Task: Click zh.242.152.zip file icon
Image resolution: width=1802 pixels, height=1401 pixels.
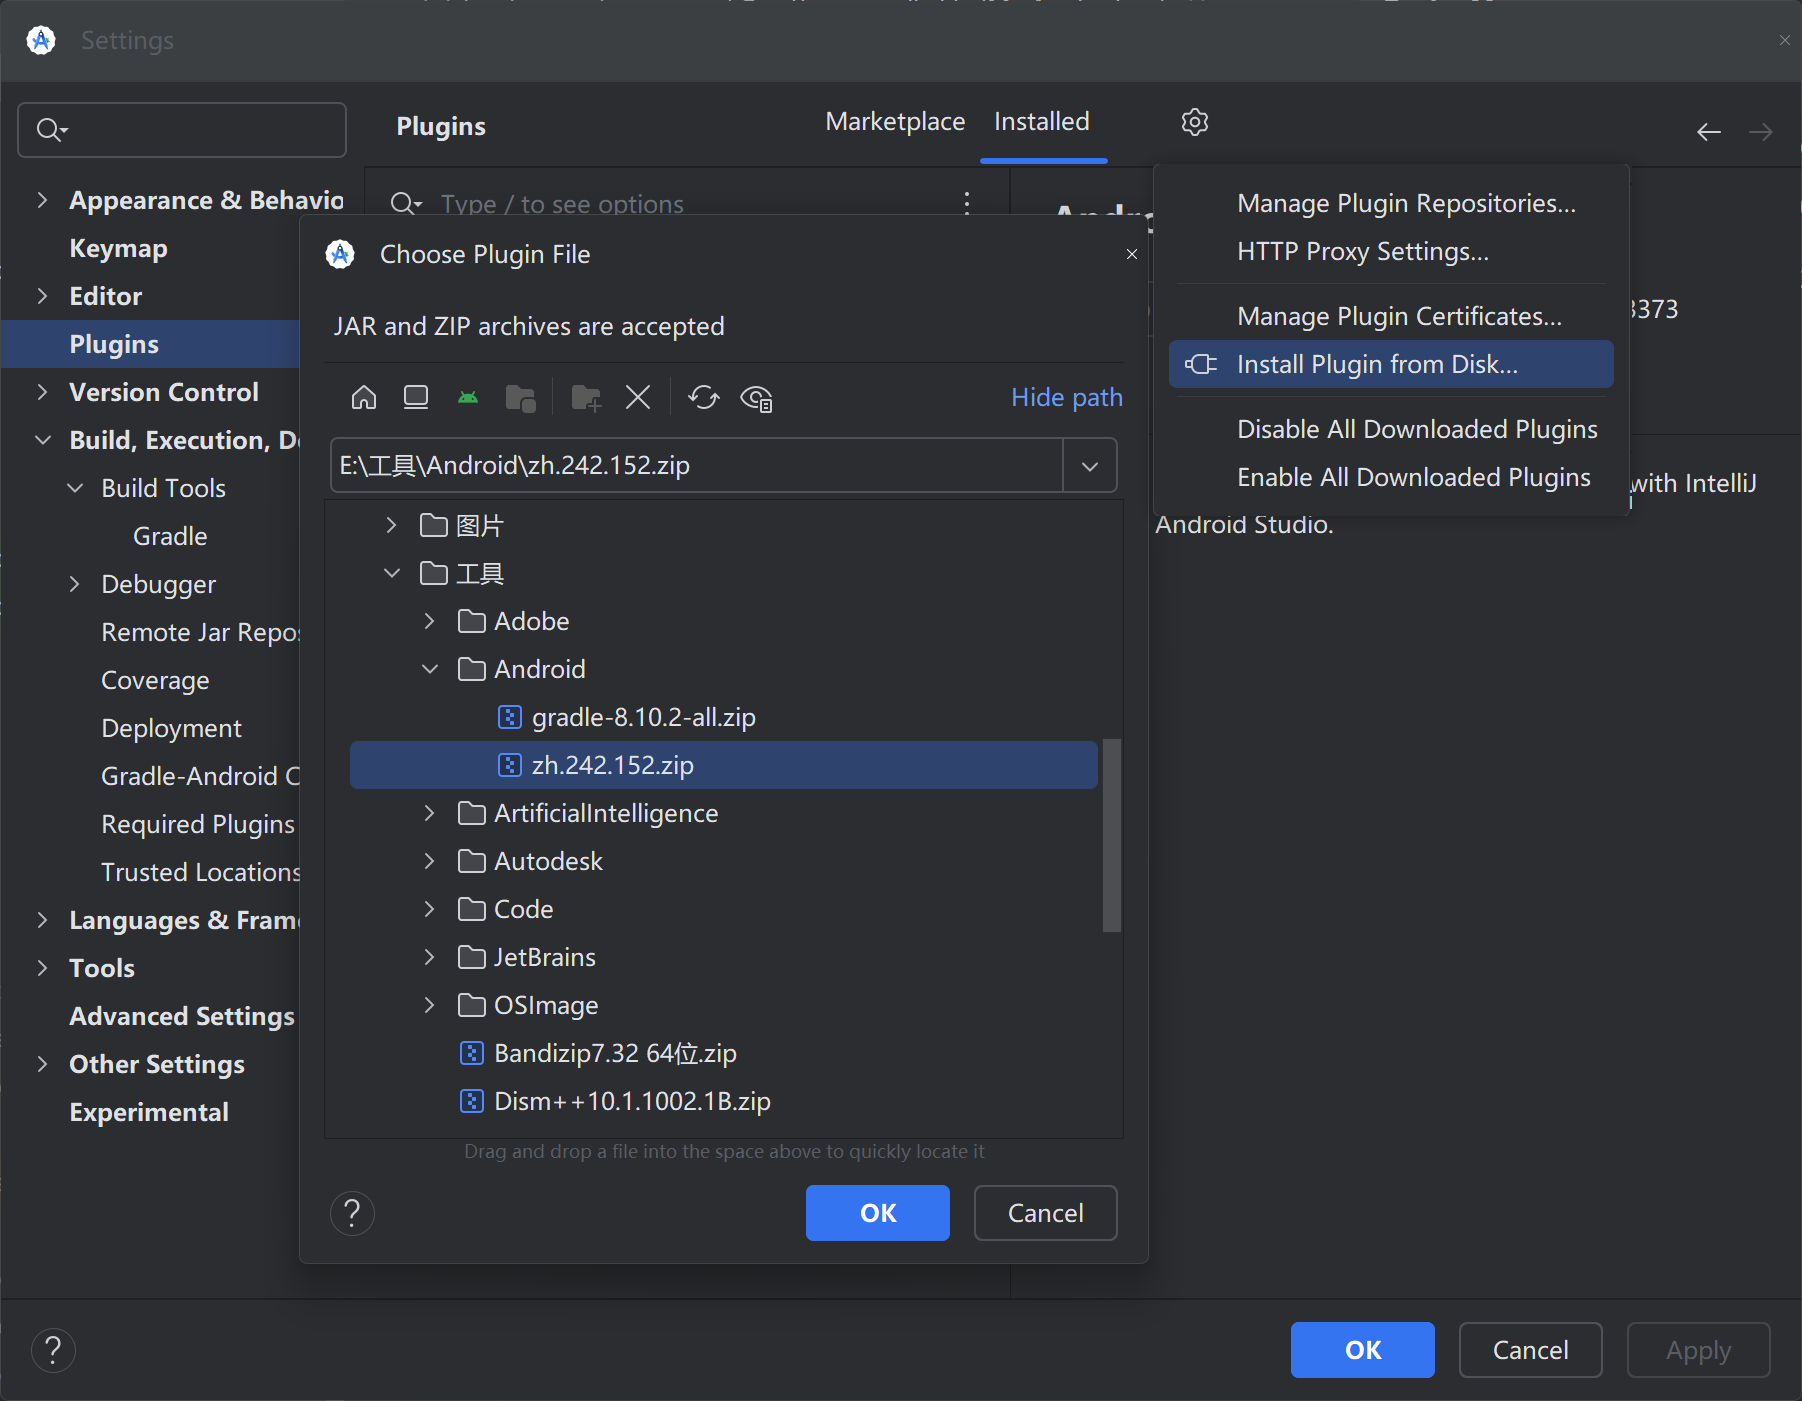Action: [510, 765]
